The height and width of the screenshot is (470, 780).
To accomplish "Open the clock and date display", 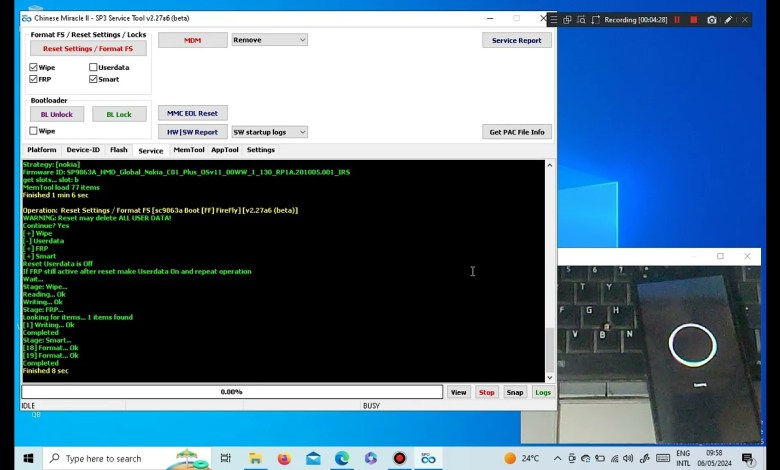I will [714, 458].
